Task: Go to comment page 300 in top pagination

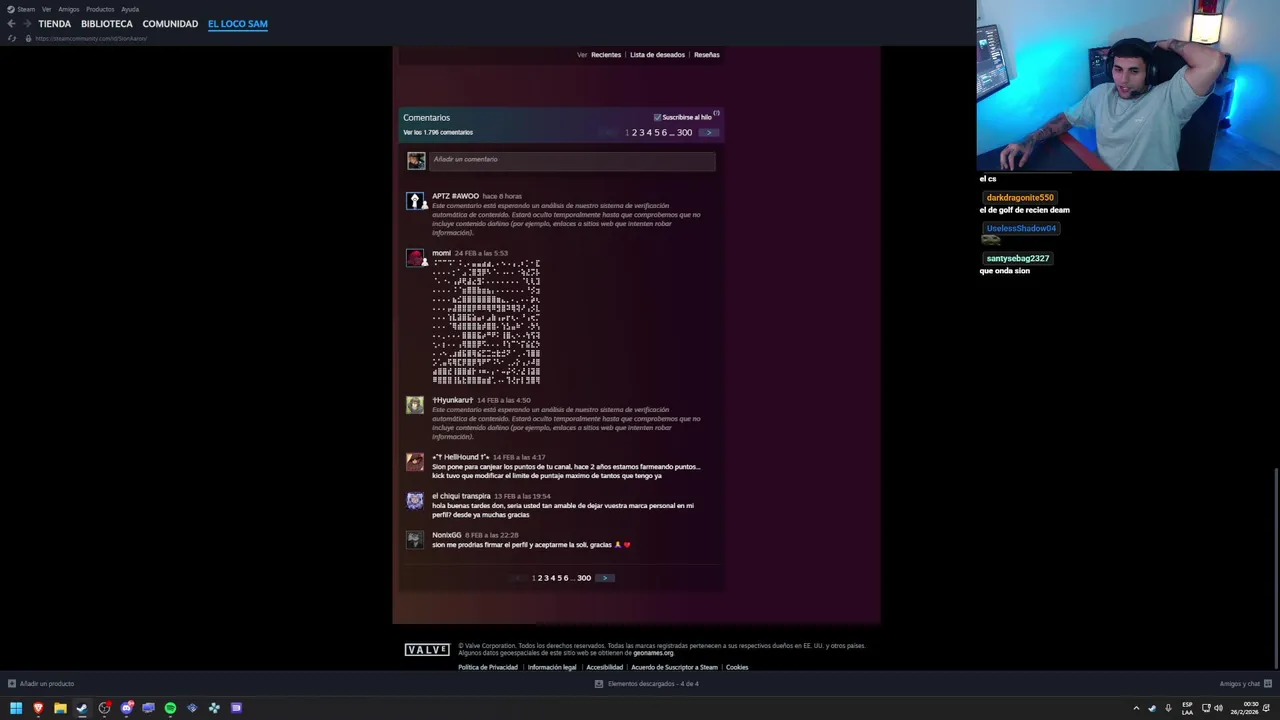Action: point(684,132)
